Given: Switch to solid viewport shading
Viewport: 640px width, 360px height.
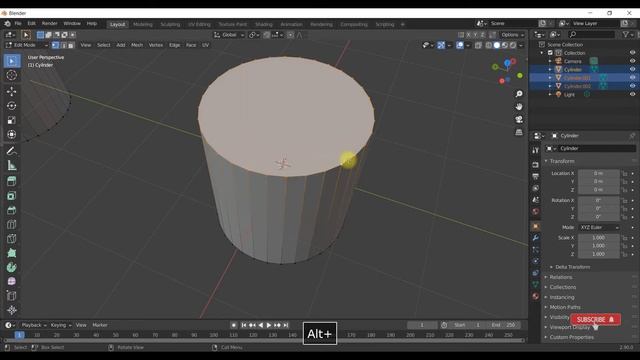Looking at the screenshot, I should point(497,45).
